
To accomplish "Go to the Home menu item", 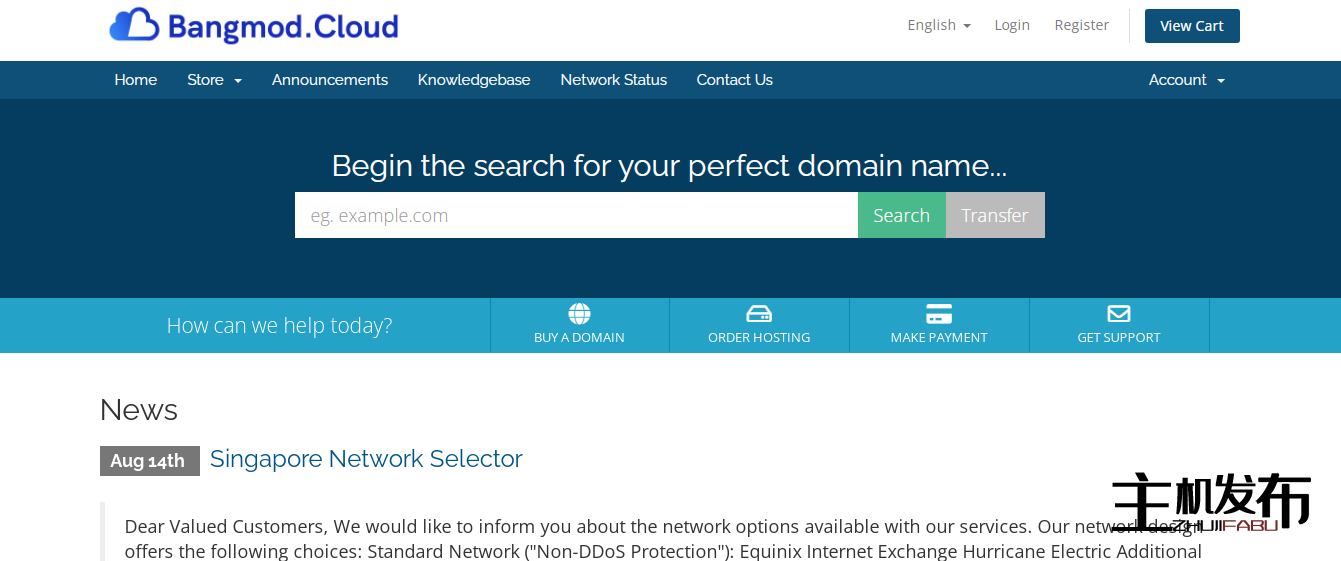I will click(135, 80).
